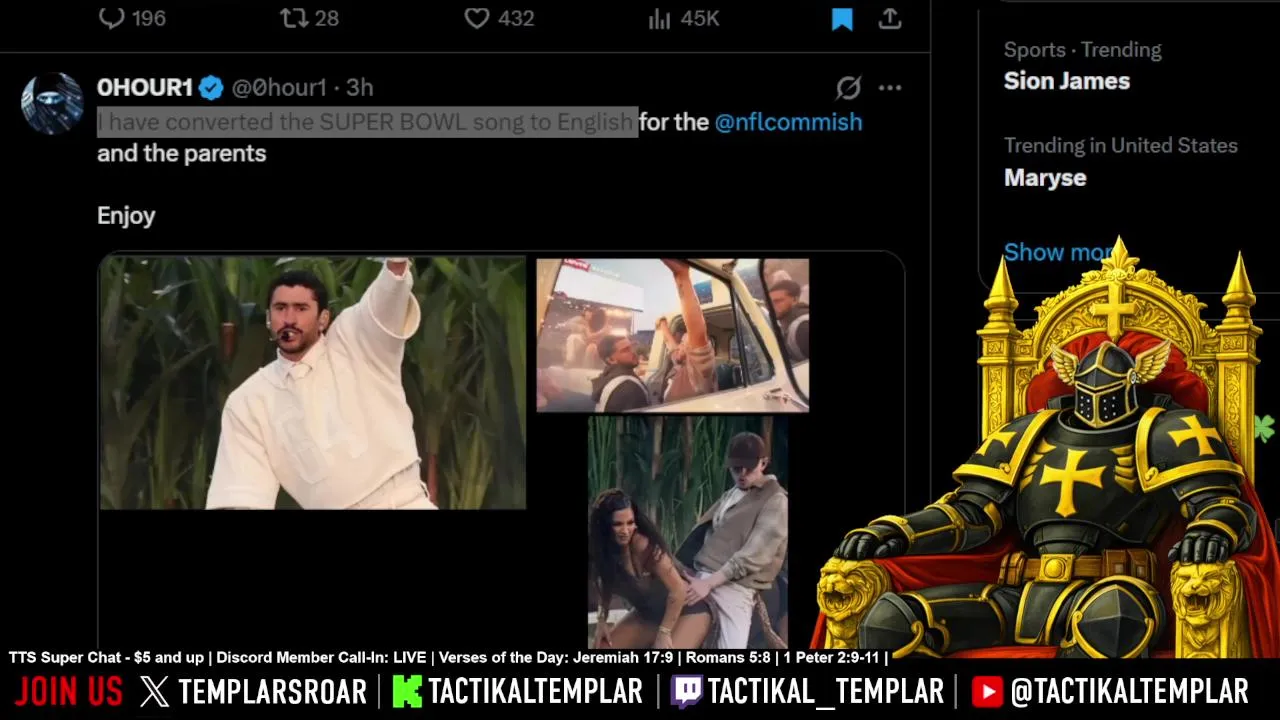1280x720 pixels.
Task: Click the share upload icon
Action: click(890, 18)
